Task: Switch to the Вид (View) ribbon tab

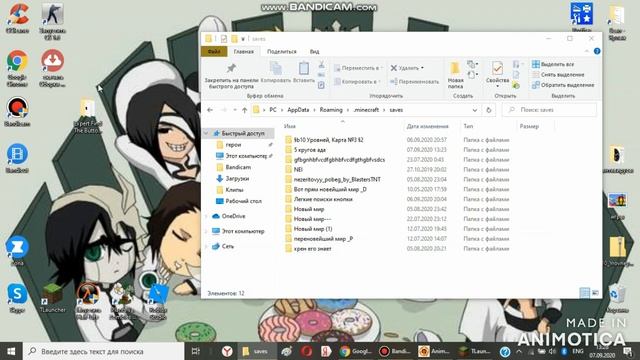Action: pyautogui.click(x=314, y=51)
